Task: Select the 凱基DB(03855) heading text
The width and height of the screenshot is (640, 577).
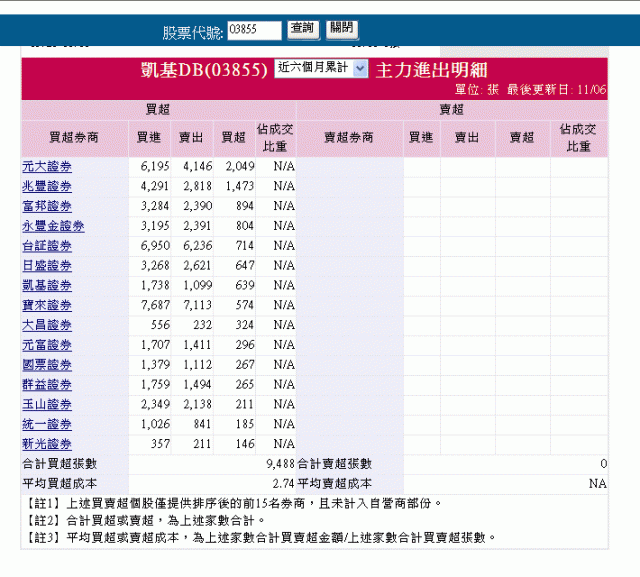Action: (204, 70)
